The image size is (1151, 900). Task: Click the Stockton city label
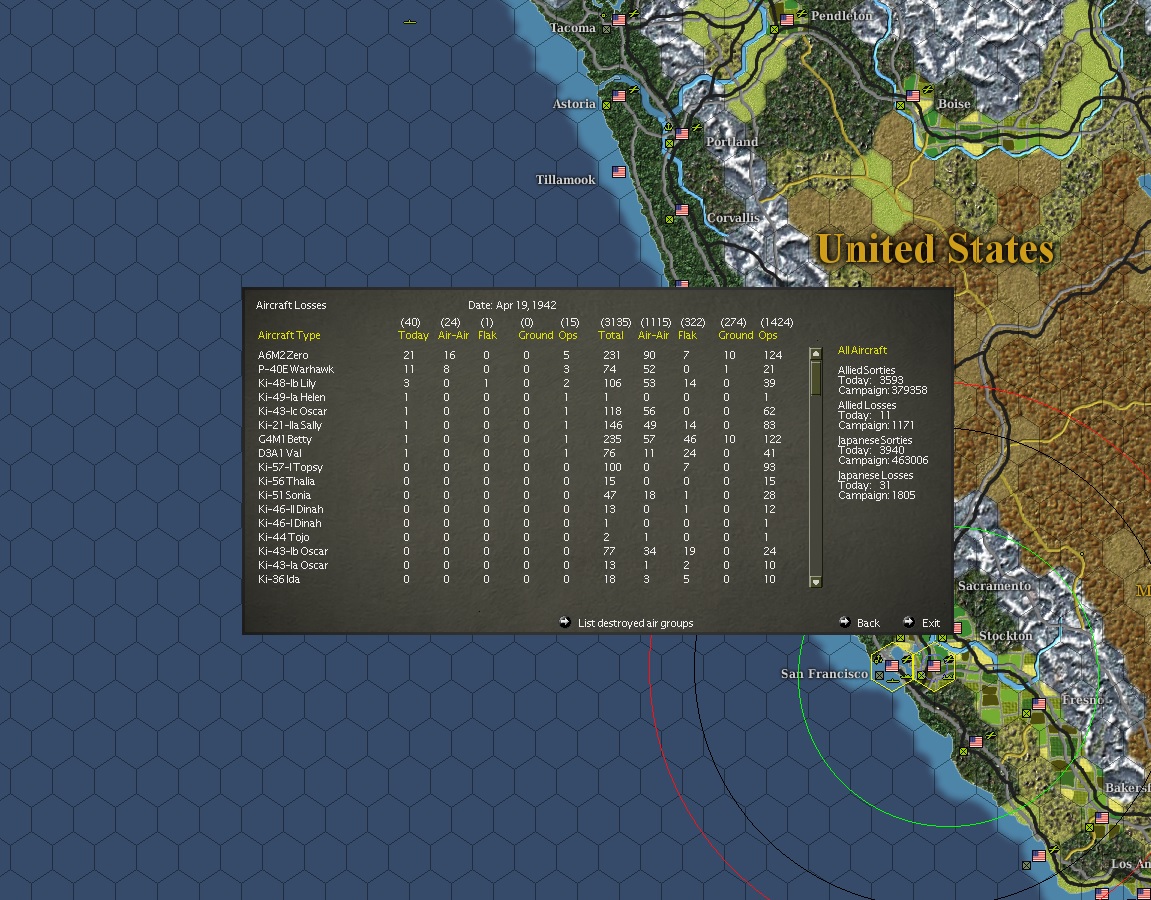pos(1005,636)
